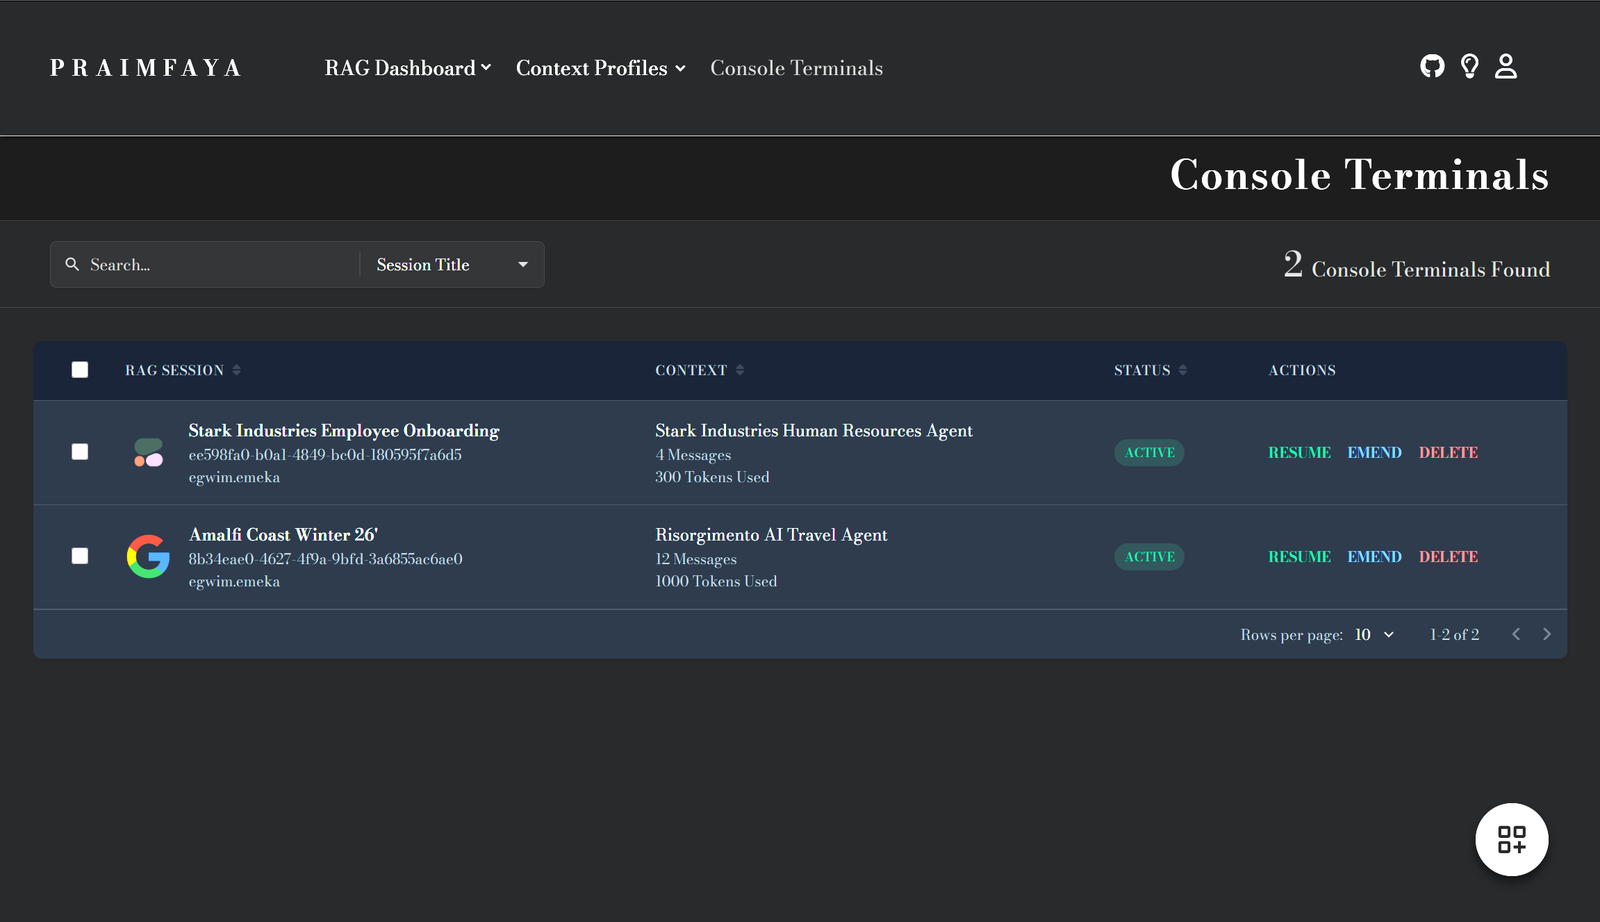Select session ID ee598fa0-b0a1-4849-bc0d-180595f7a6d5
The width and height of the screenshot is (1600, 922).
tap(325, 455)
